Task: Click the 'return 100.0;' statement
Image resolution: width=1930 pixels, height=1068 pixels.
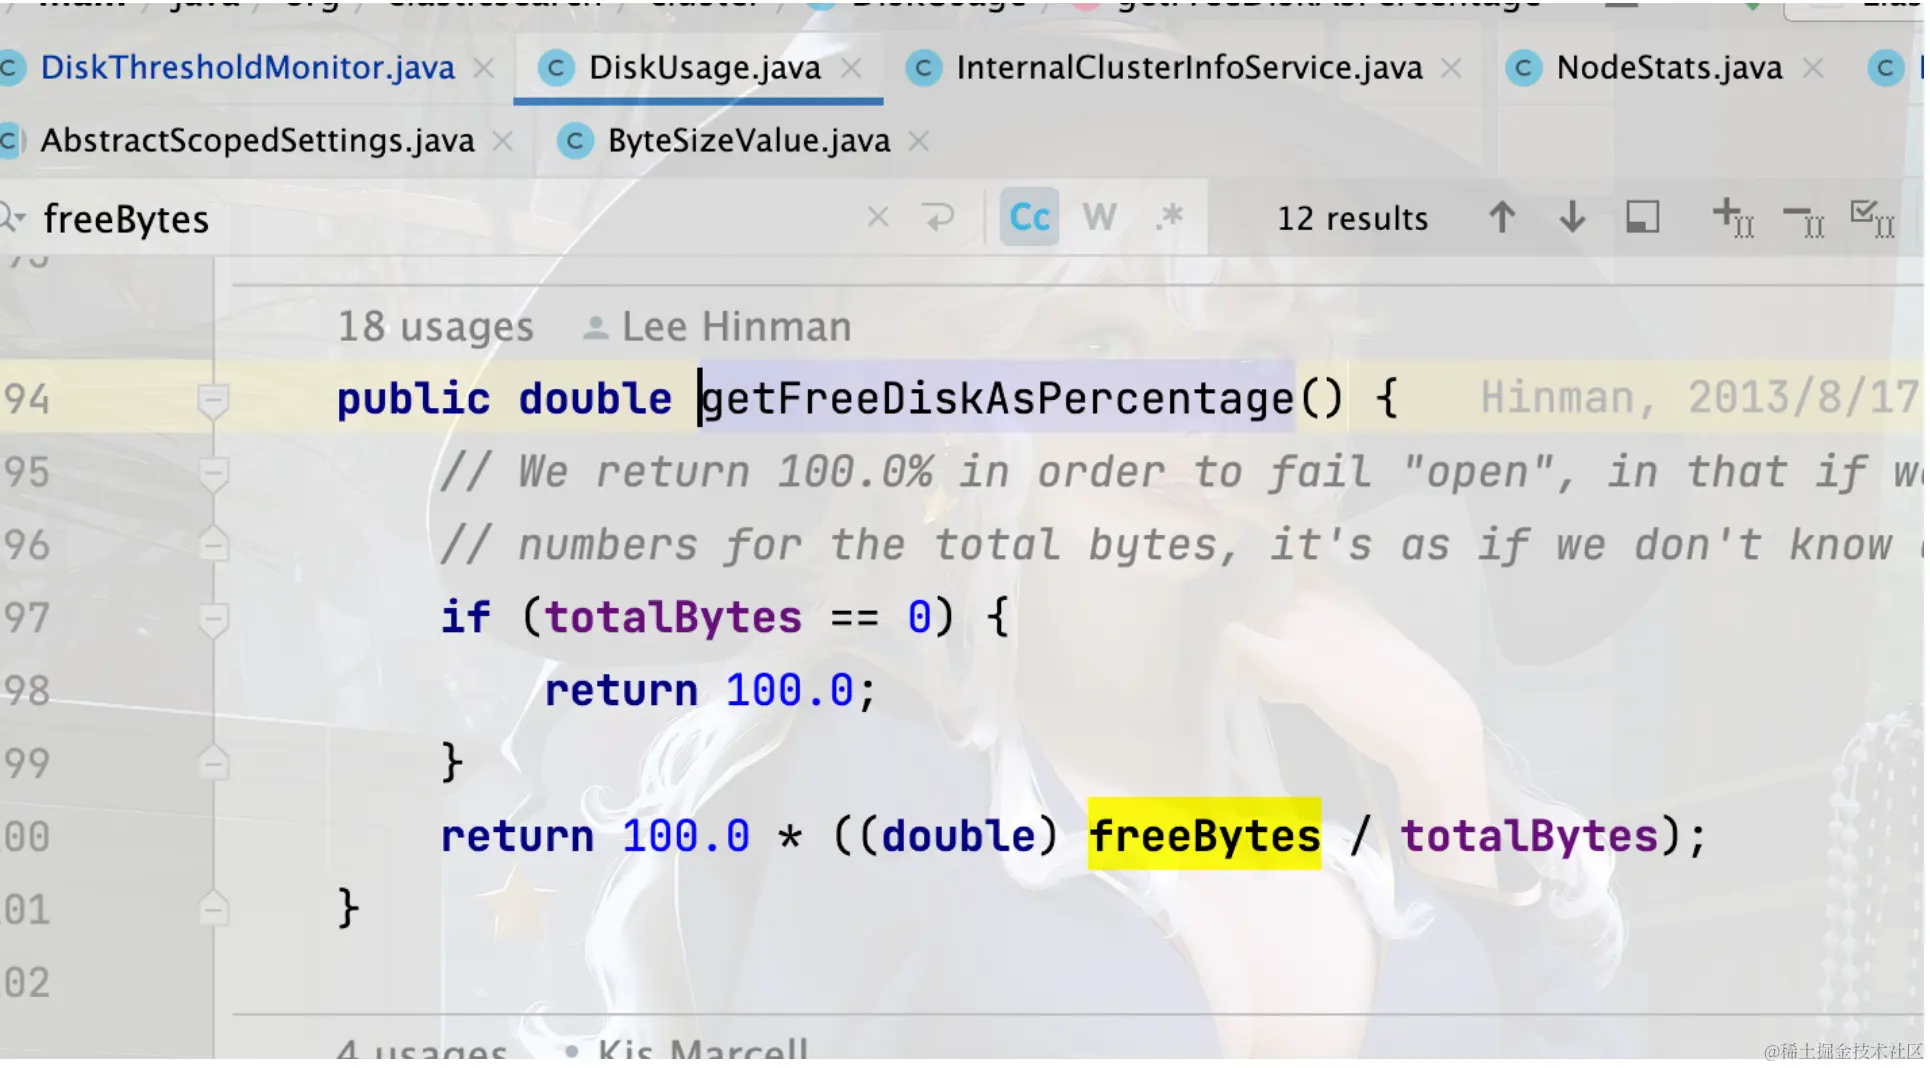Action: [x=710, y=691]
